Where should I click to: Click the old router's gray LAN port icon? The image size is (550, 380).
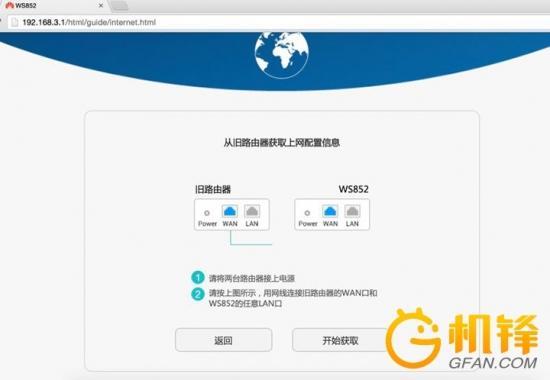click(252, 211)
